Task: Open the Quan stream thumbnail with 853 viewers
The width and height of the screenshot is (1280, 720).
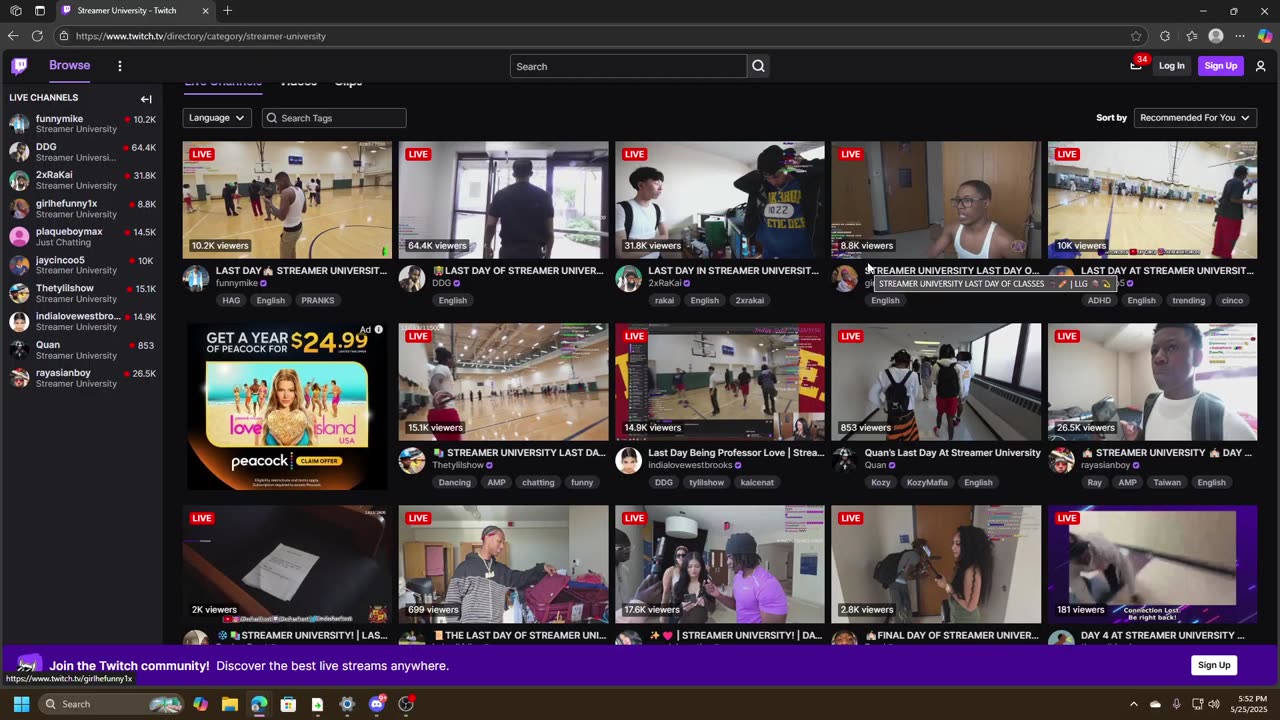Action: (x=936, y=382)
